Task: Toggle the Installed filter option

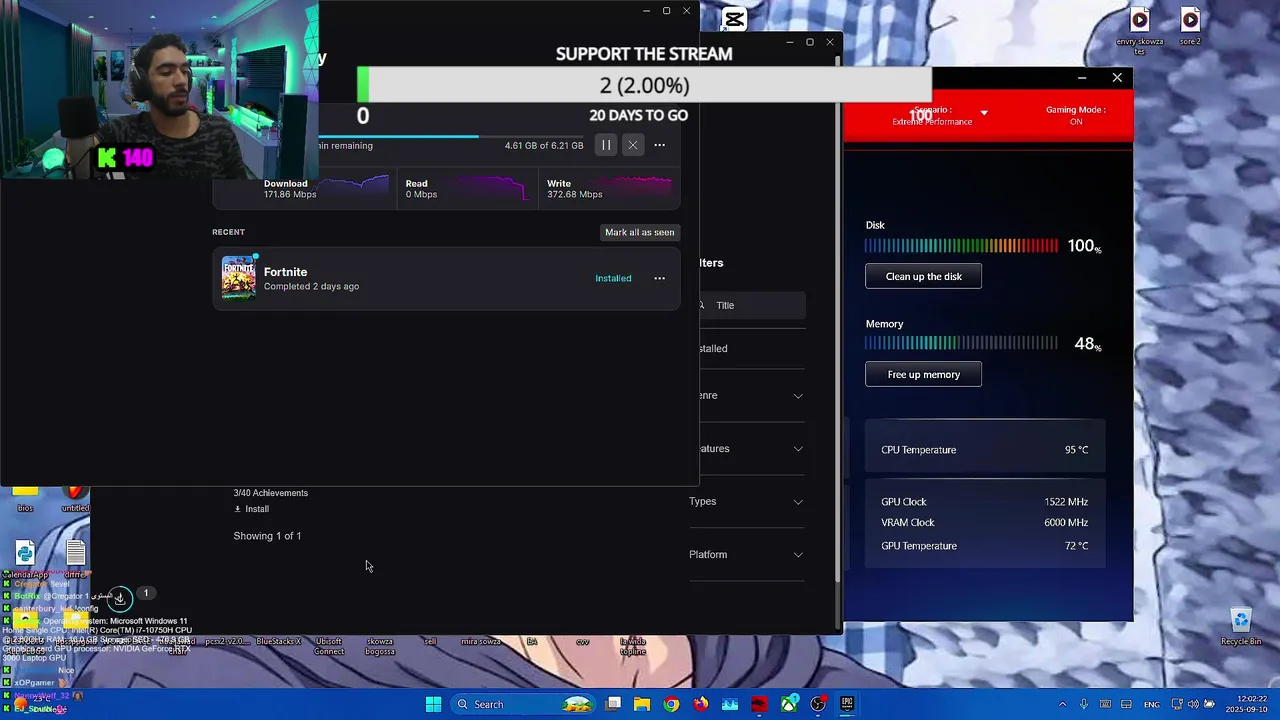Action: [751, 348]
